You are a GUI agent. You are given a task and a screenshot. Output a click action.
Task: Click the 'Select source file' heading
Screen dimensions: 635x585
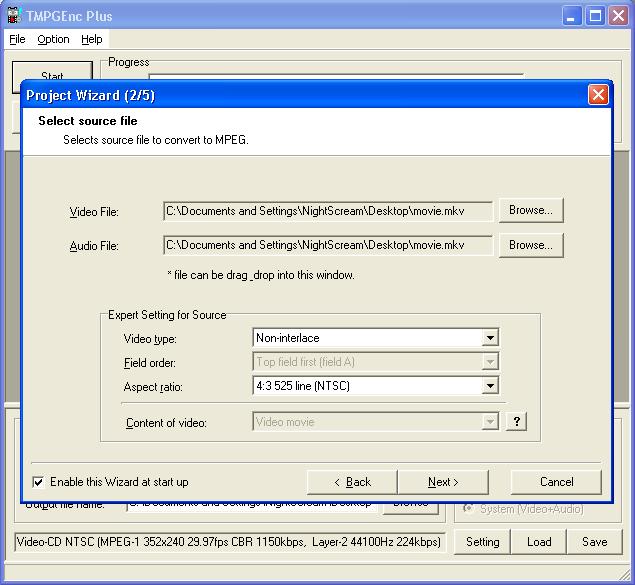tap(87, 121)
